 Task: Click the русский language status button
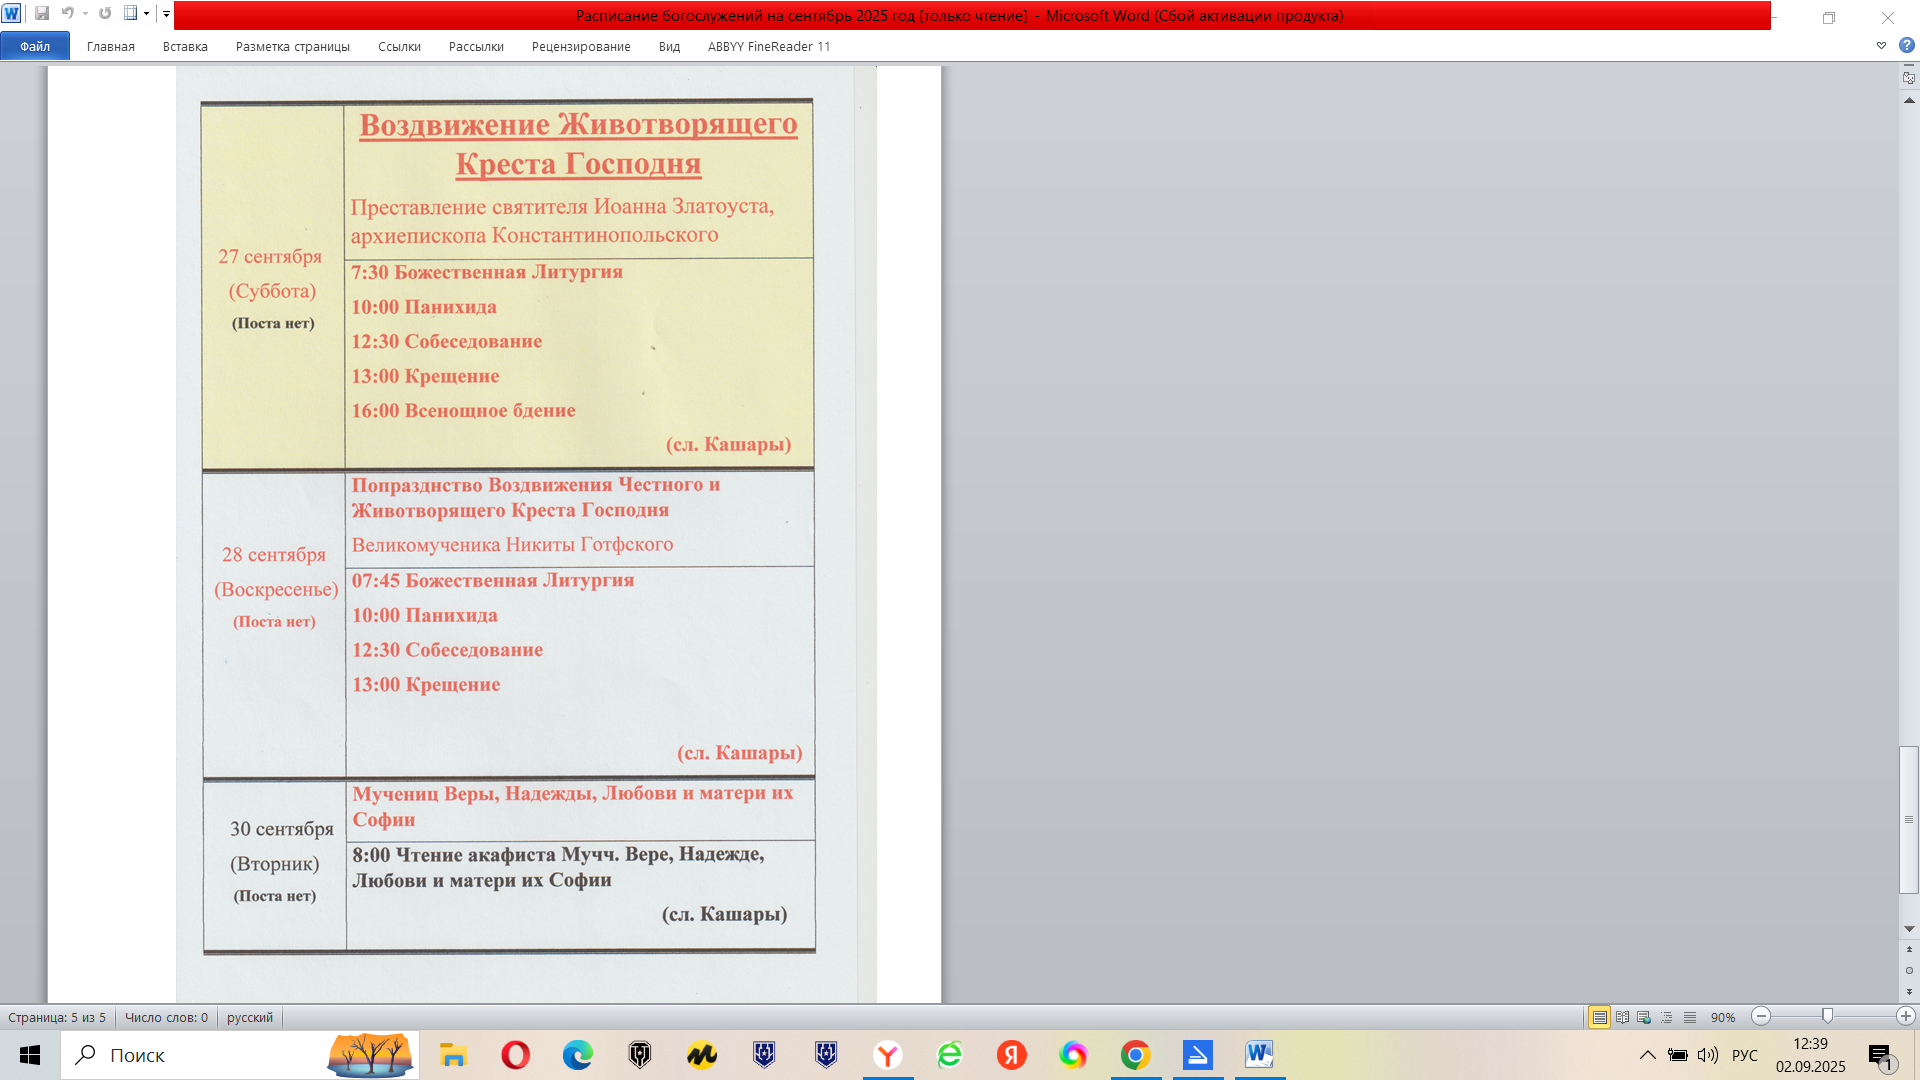click(250, 1017)
